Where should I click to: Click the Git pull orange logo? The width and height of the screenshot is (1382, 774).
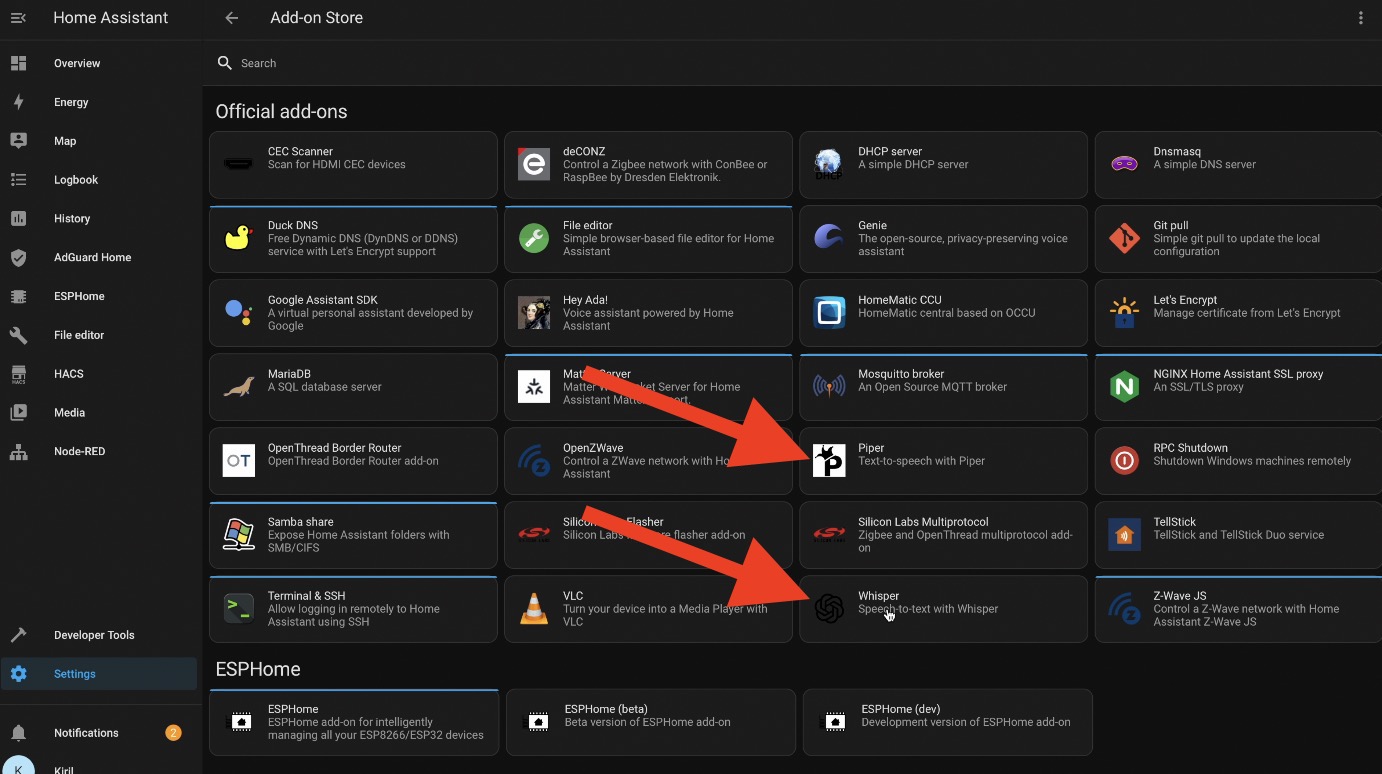coord(1125,238)
